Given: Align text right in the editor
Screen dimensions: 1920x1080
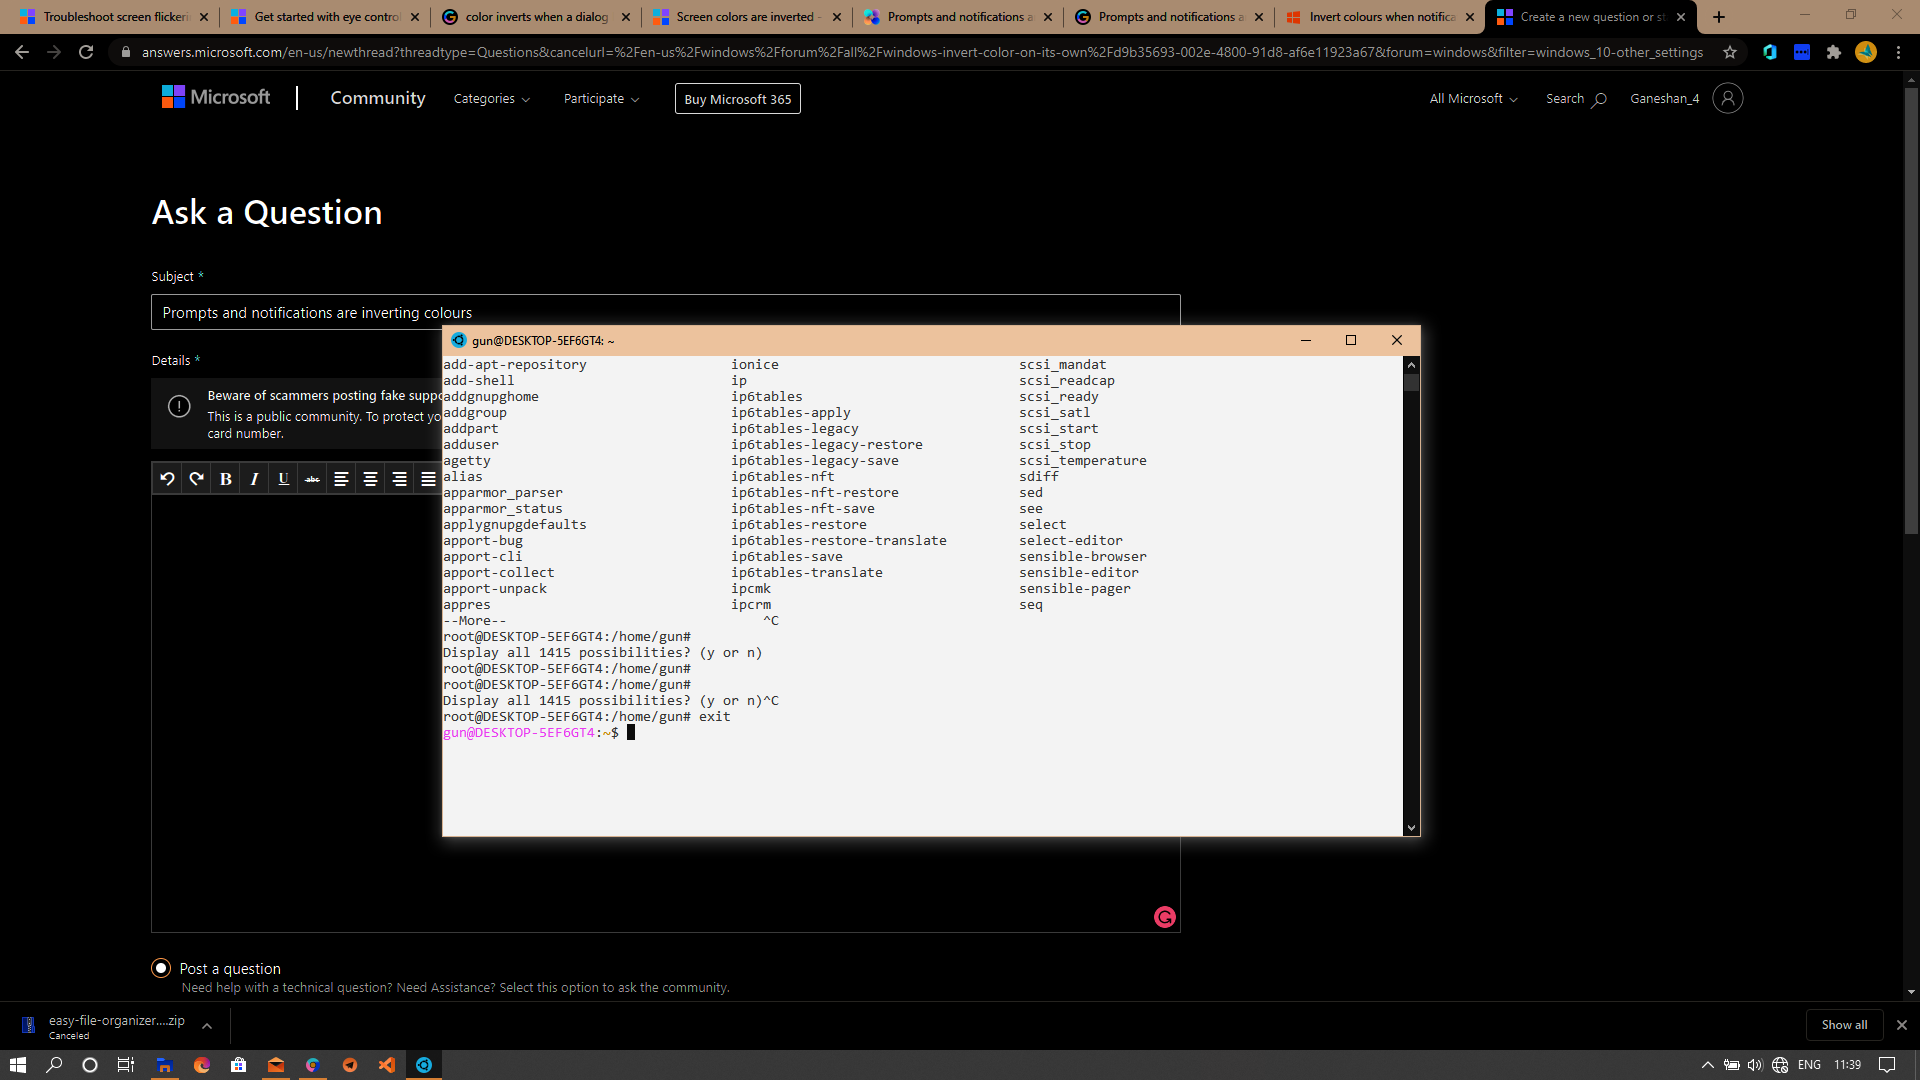Looking at the screenshot, I should pos(399,479).
